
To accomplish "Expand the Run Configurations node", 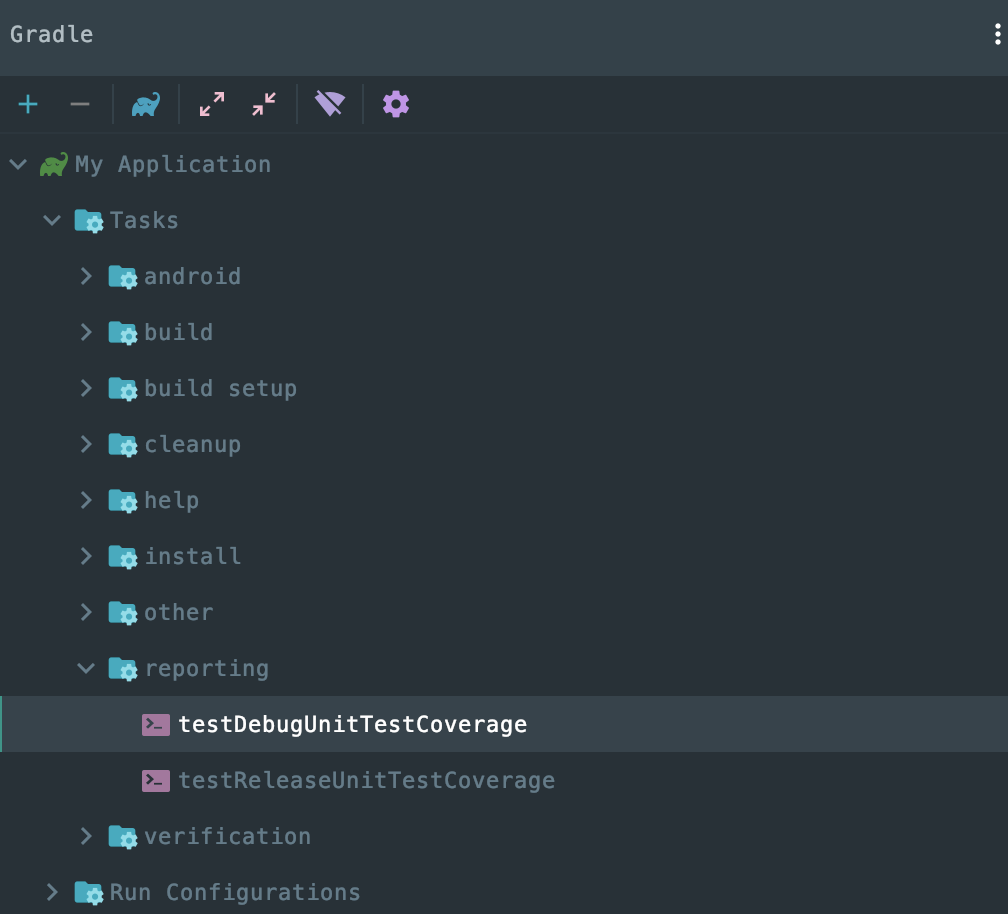I will [x=52, y=892].
